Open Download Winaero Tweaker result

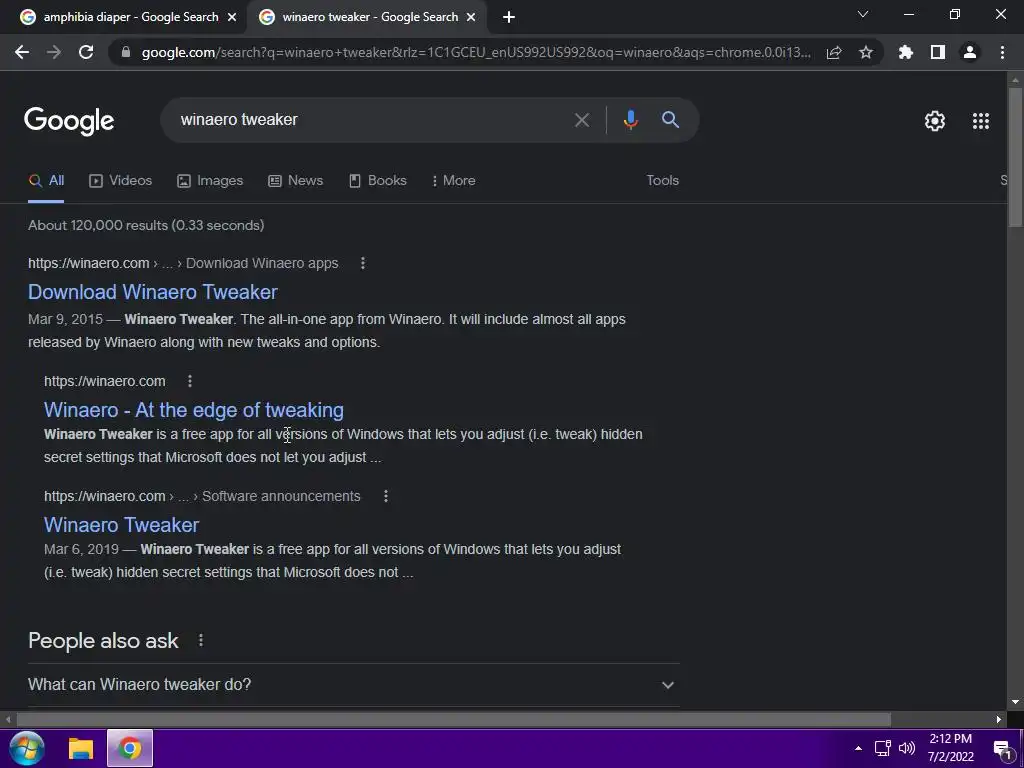tap(153, 292)
